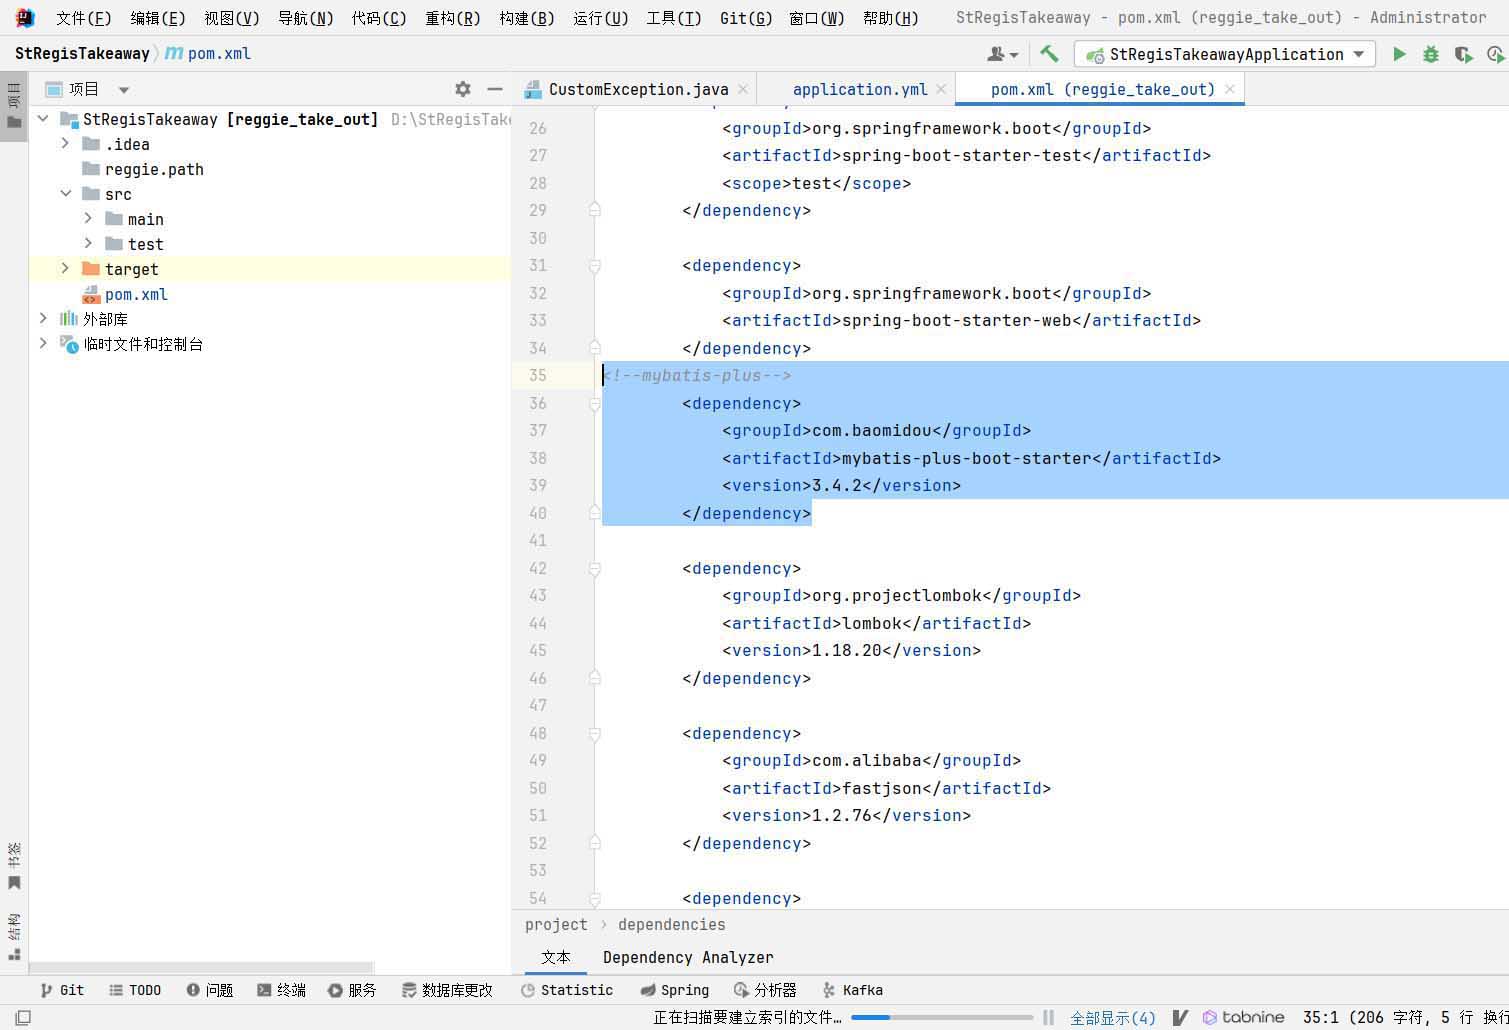Viewport: 1509px width, 1030px height.
Task: Fold the lombok dependency at line 42
Action: (594, 568)
